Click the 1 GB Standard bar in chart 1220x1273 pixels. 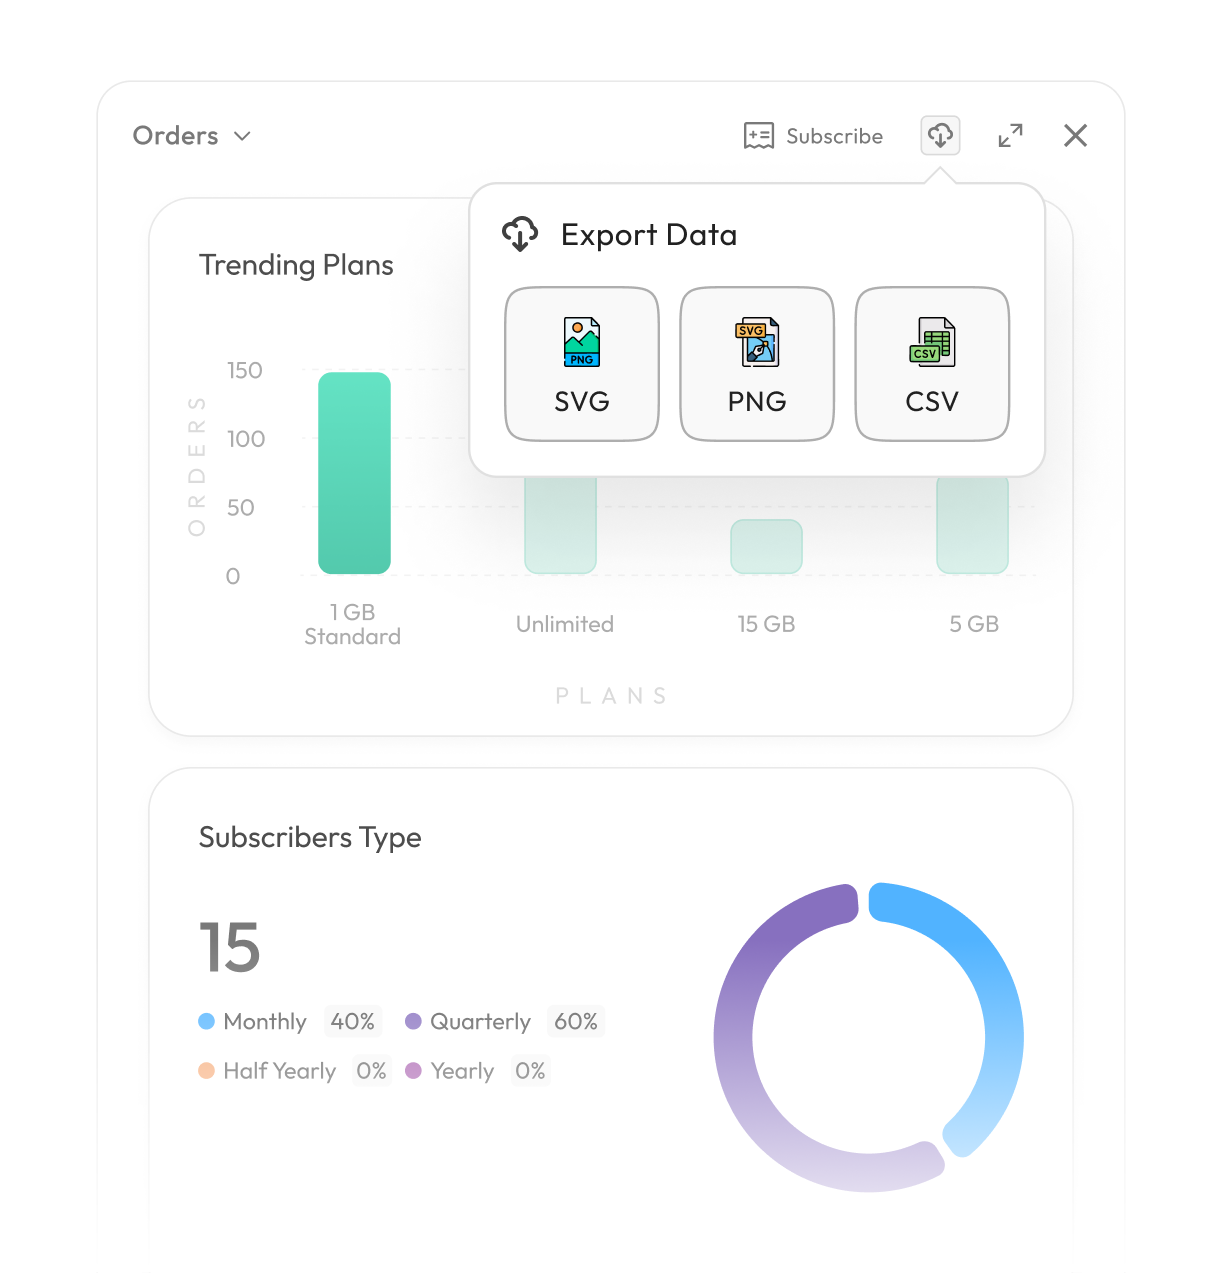coord(353,473)
